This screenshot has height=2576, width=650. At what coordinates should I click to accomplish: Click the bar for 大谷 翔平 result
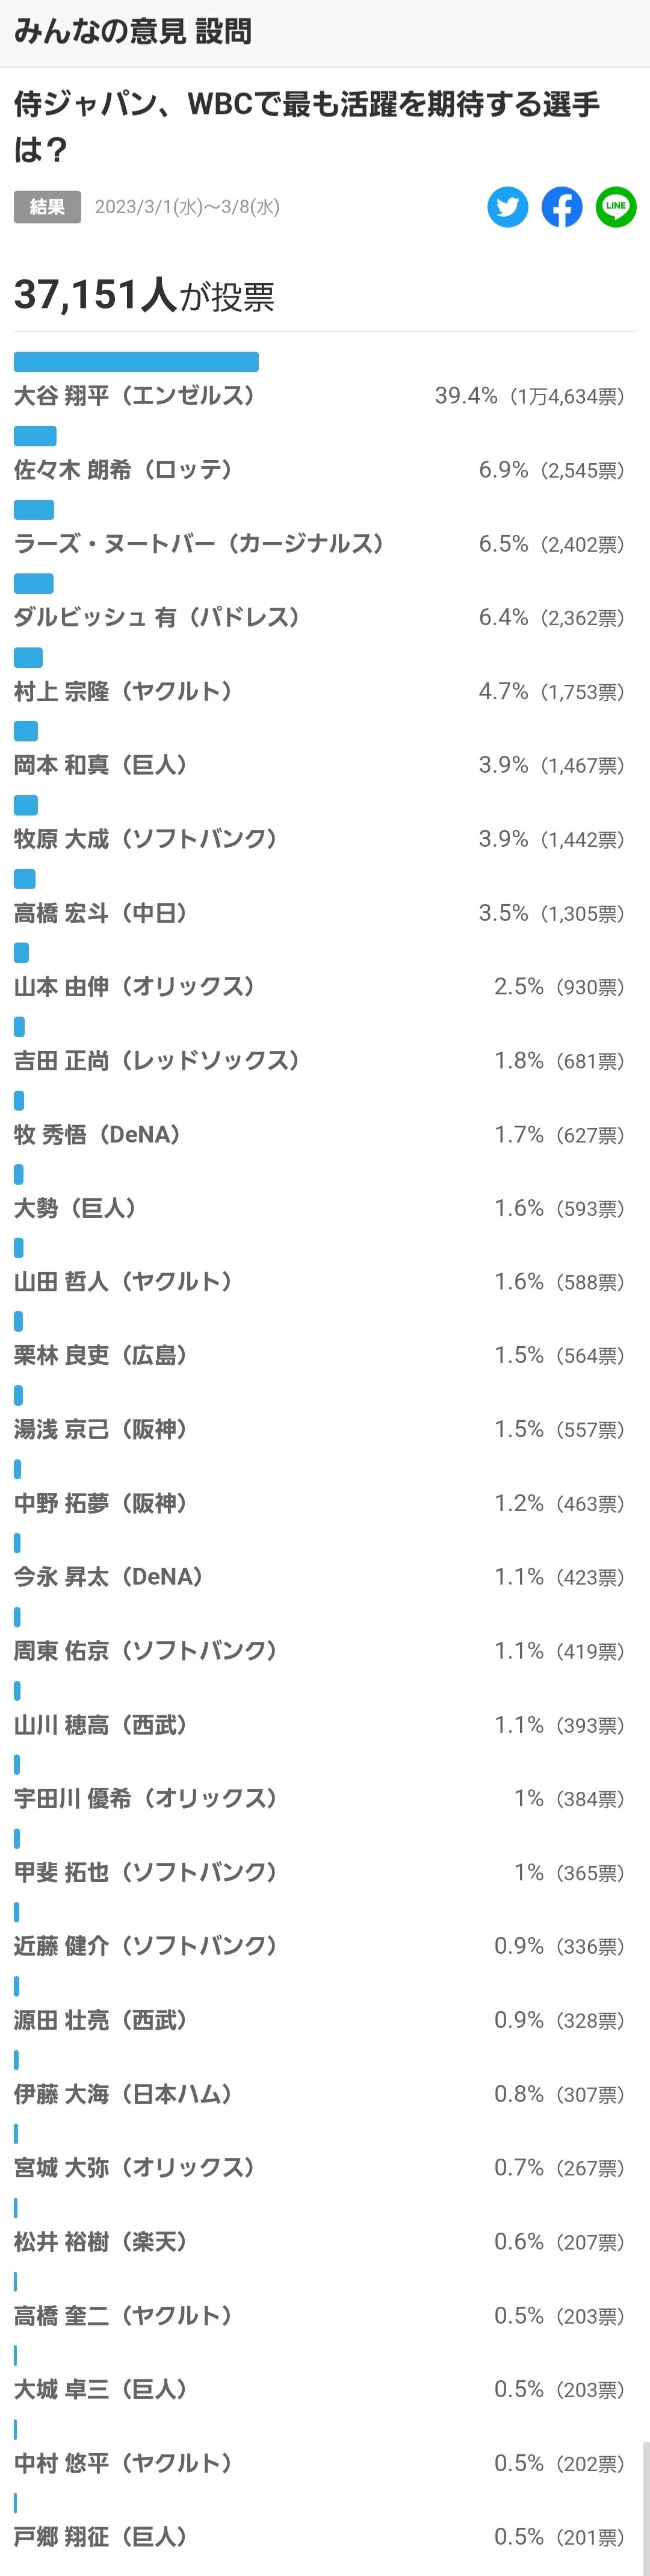[x=136, y=362]
